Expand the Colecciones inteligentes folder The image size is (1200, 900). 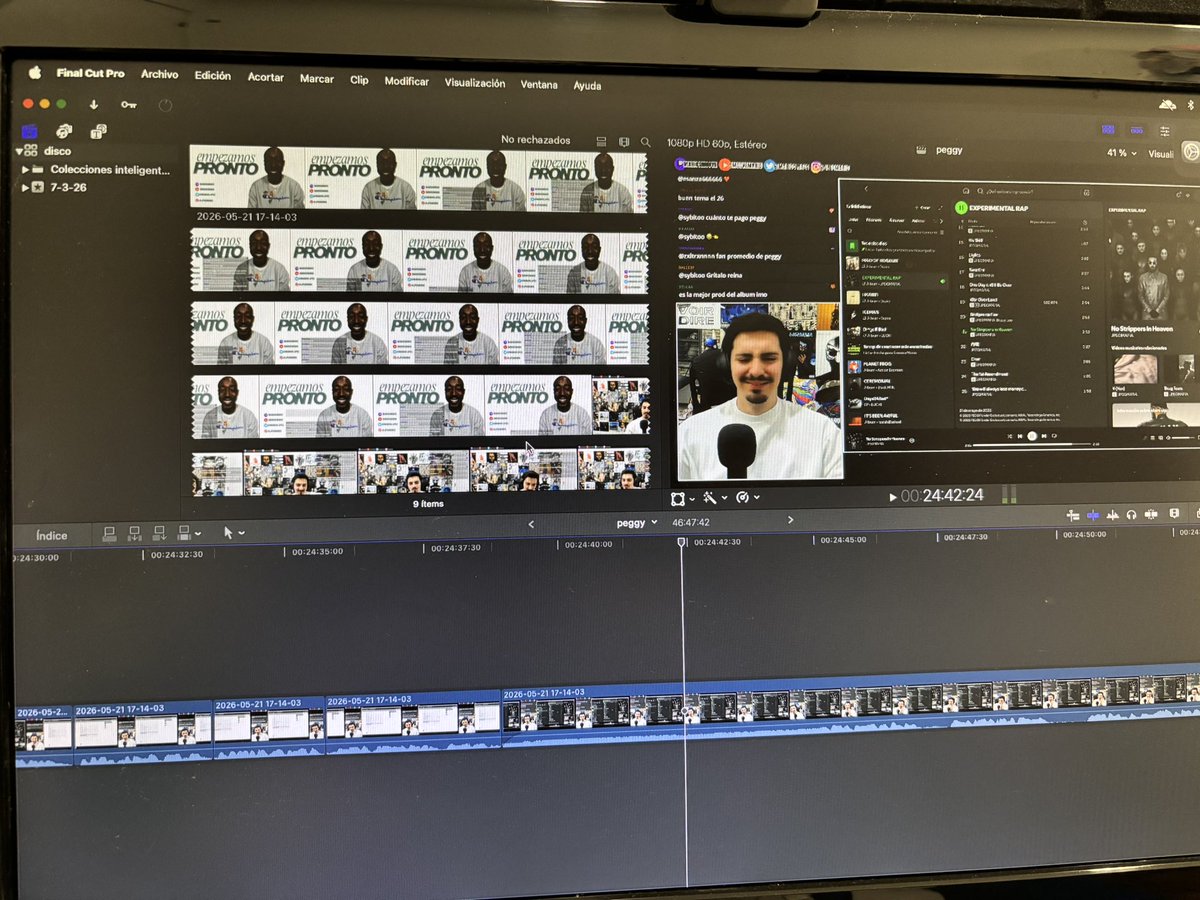point(26,170)
